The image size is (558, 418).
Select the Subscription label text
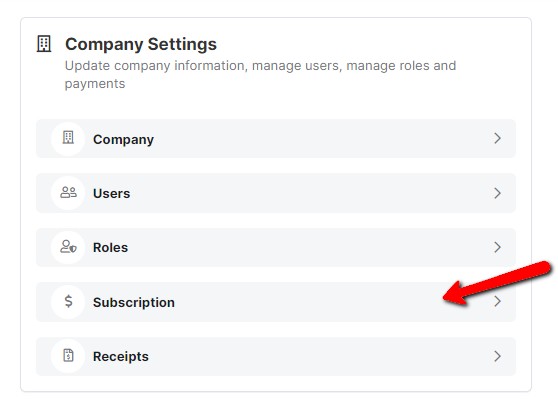tap(134, 302)
